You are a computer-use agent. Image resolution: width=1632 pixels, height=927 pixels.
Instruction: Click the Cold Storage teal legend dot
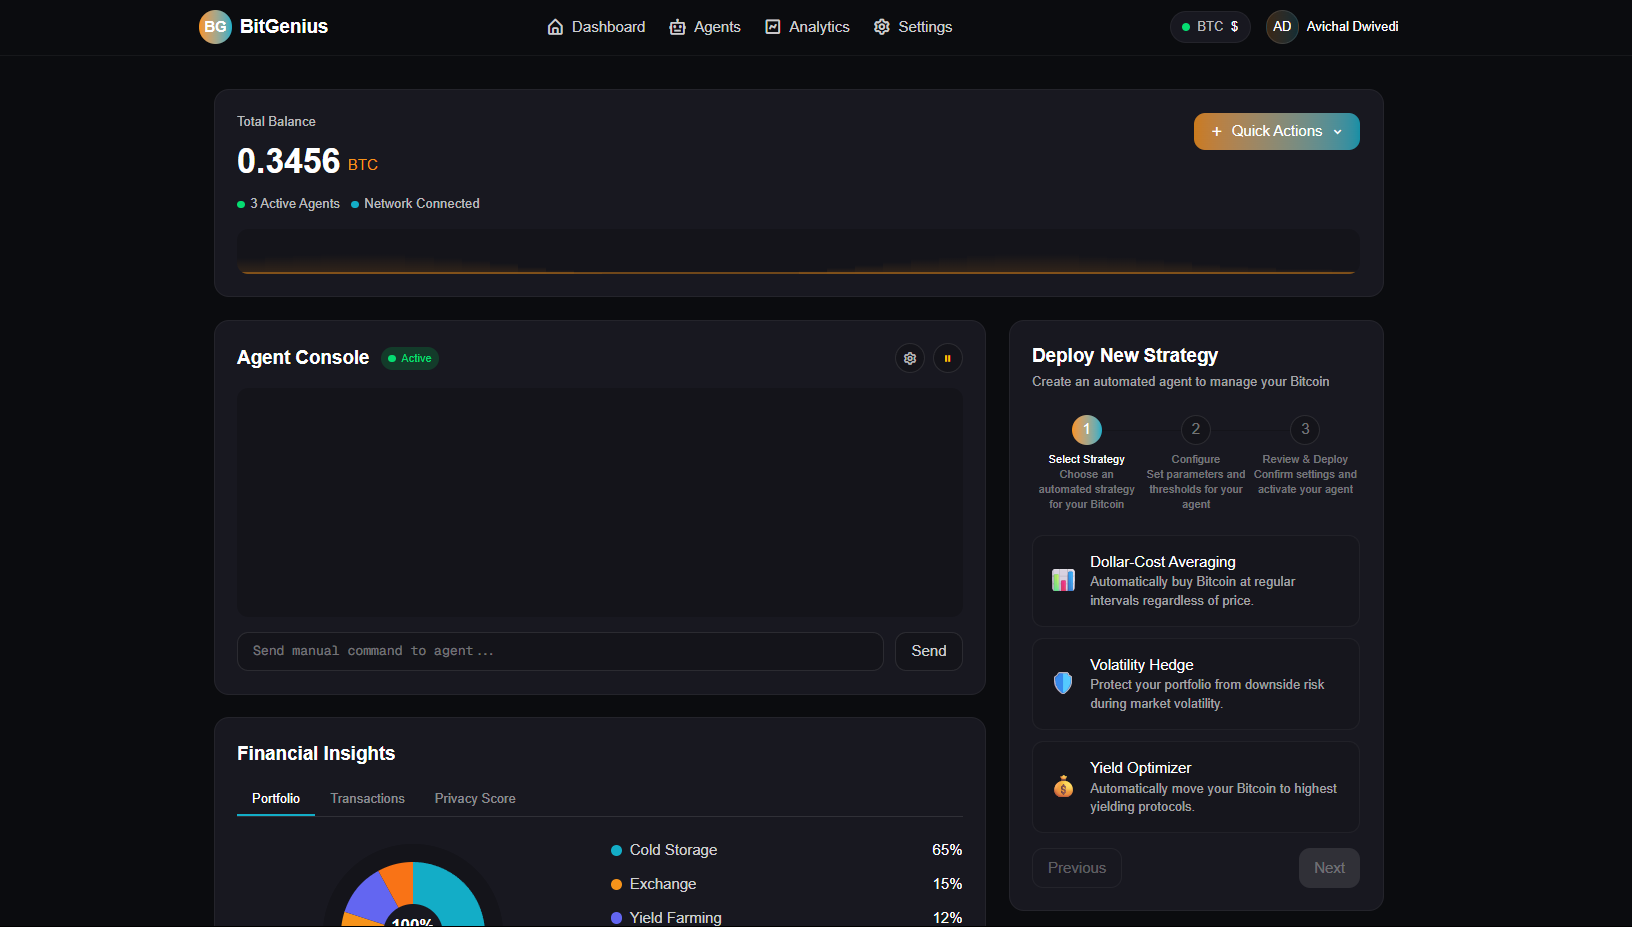point(616,851)
